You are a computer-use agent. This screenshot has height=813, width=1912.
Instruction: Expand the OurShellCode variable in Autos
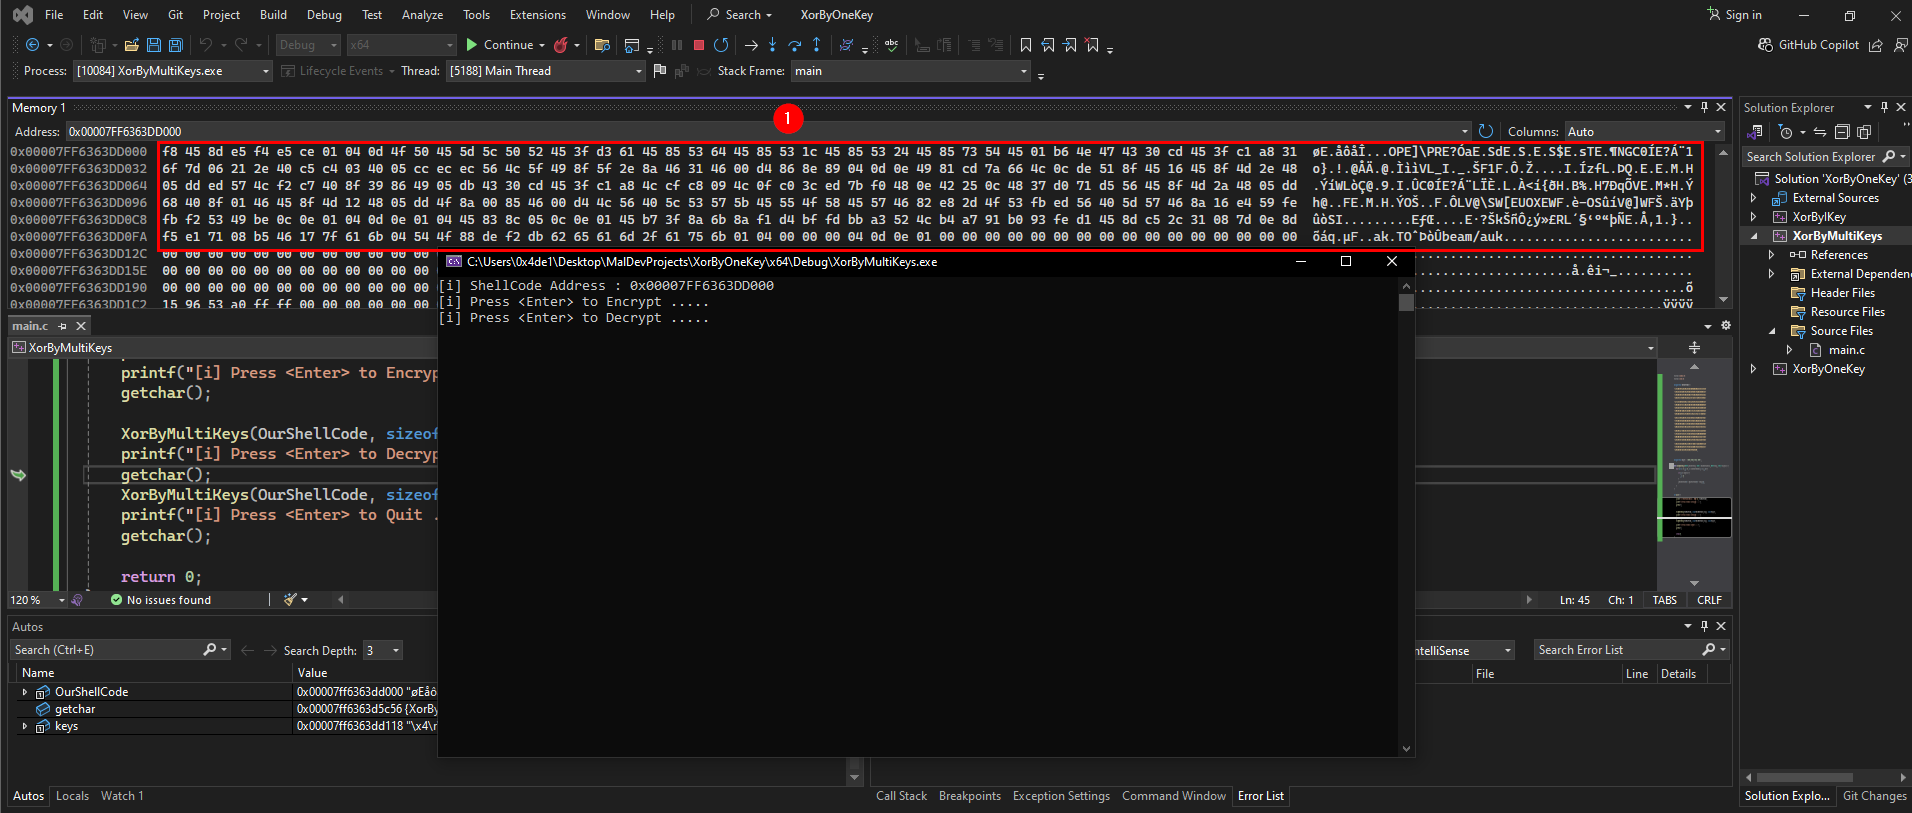[x=25, y=692]
